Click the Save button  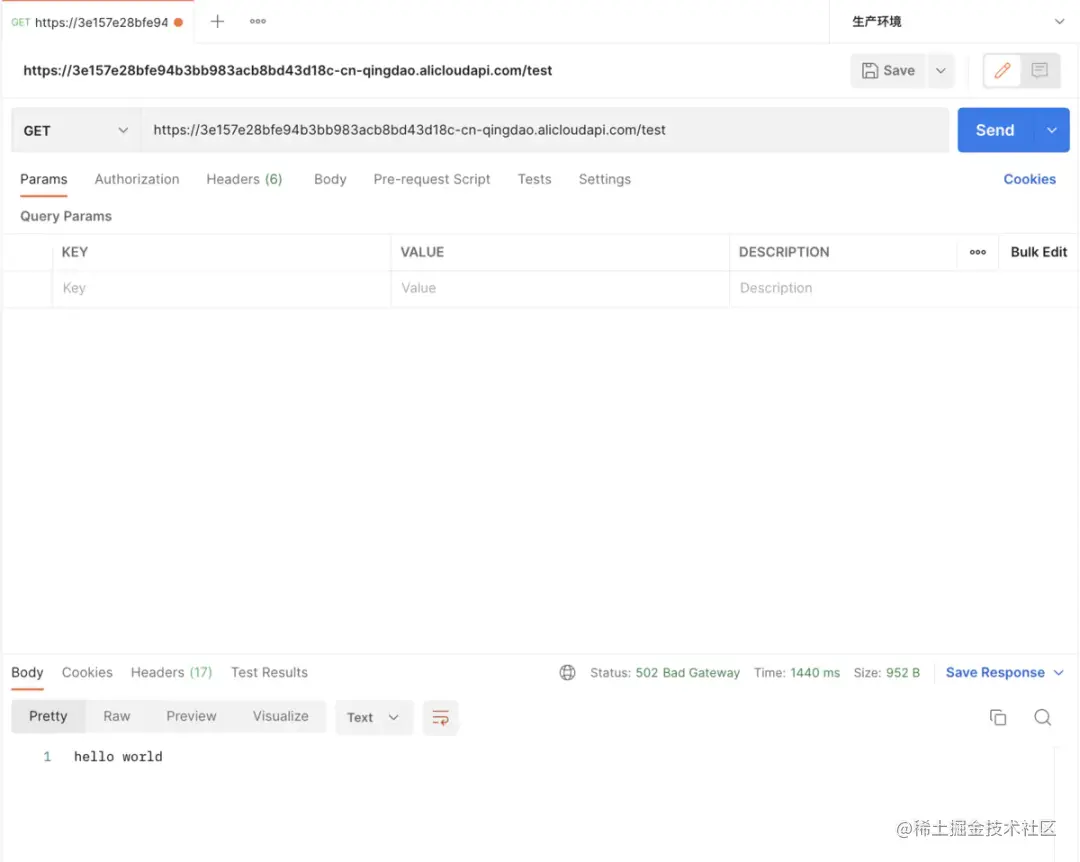click(889, 70)
